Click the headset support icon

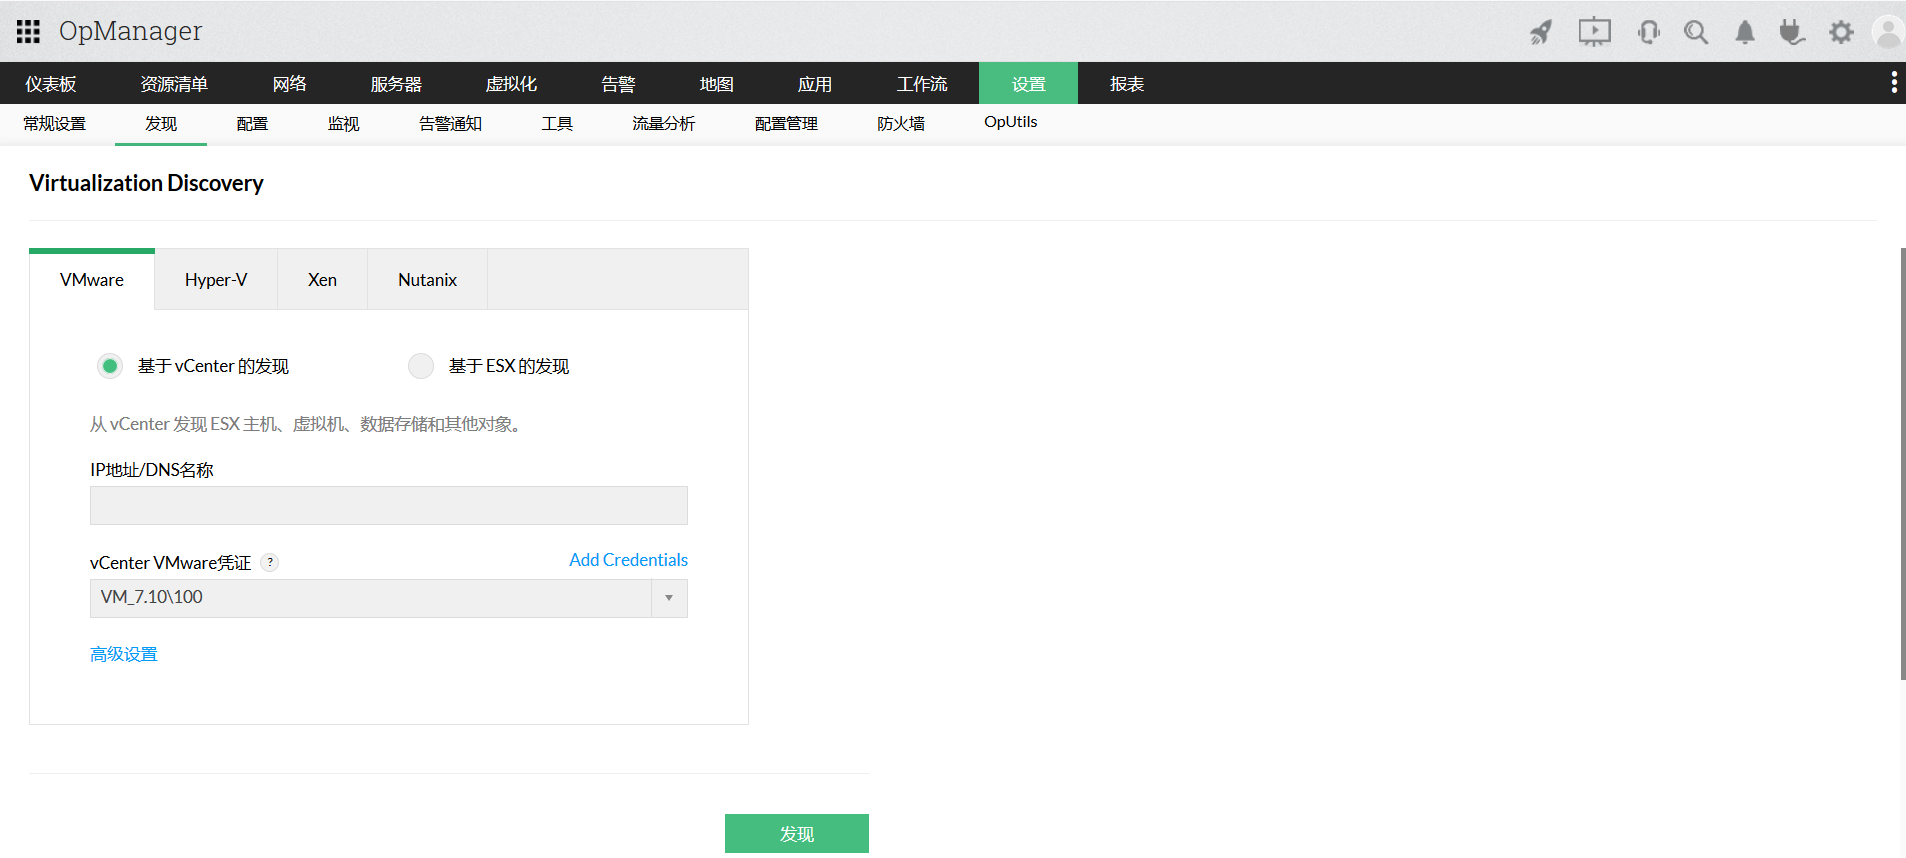[x=1649, y=32]
